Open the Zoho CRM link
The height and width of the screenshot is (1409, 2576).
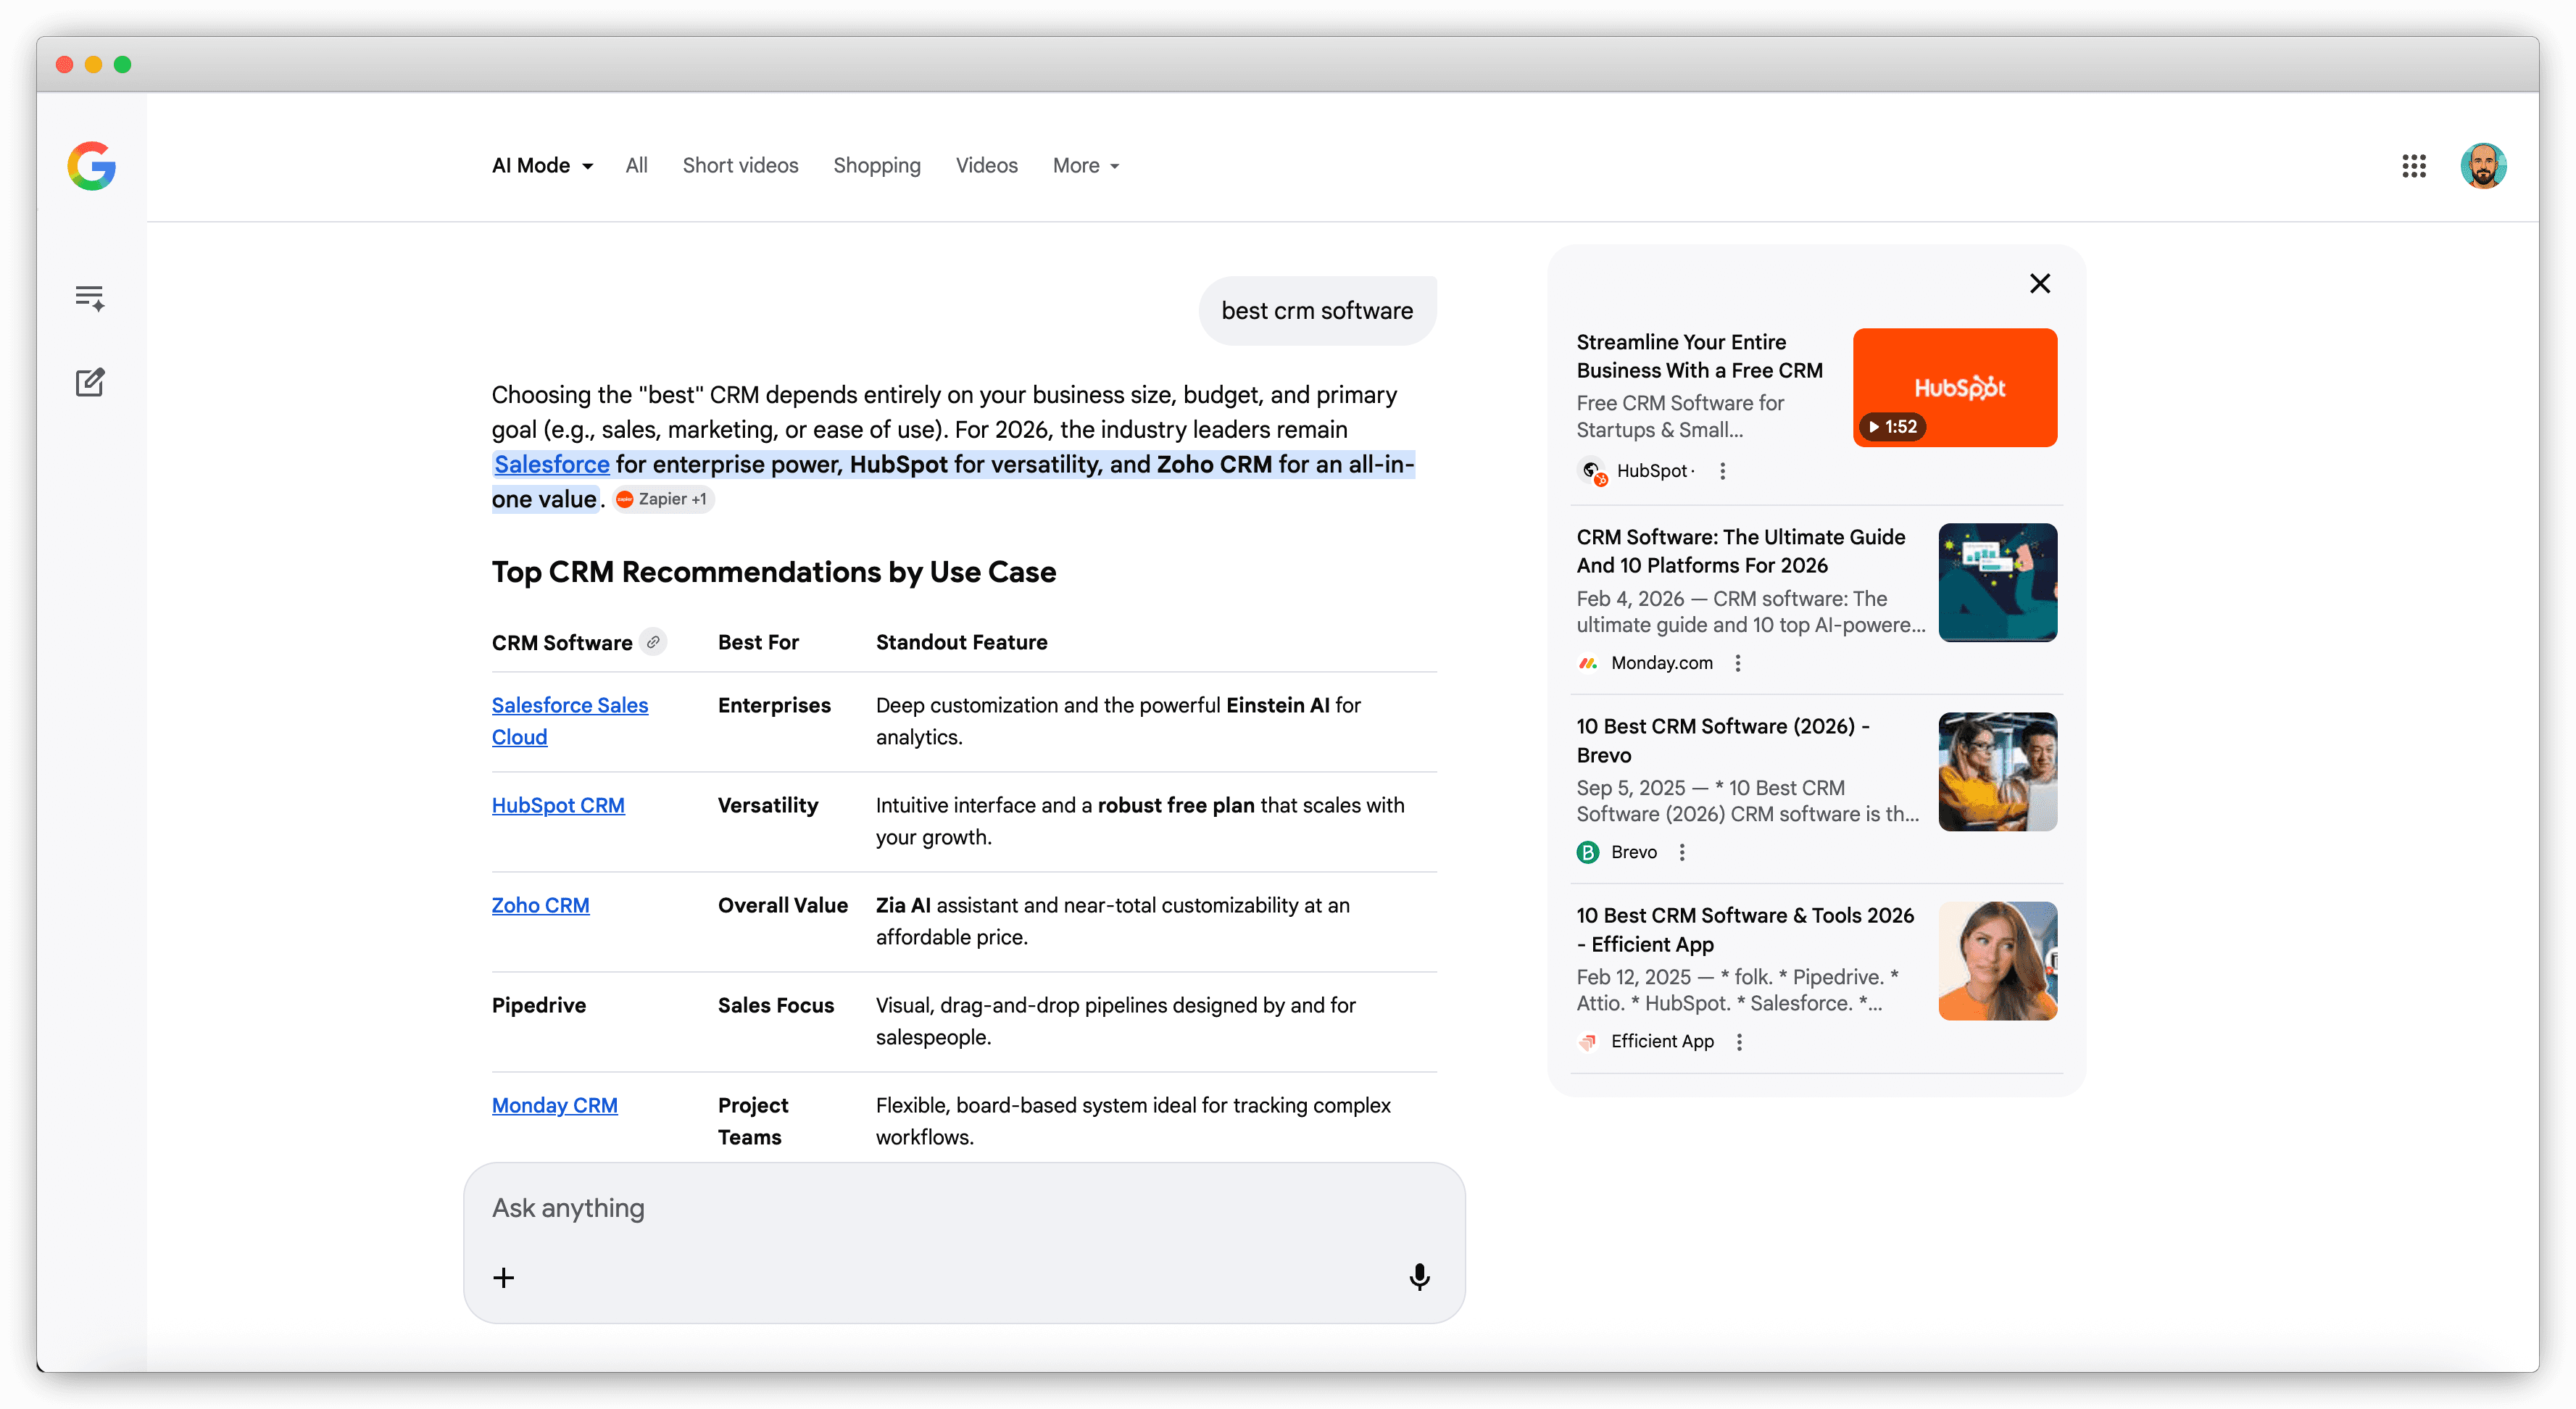(540, 905)
